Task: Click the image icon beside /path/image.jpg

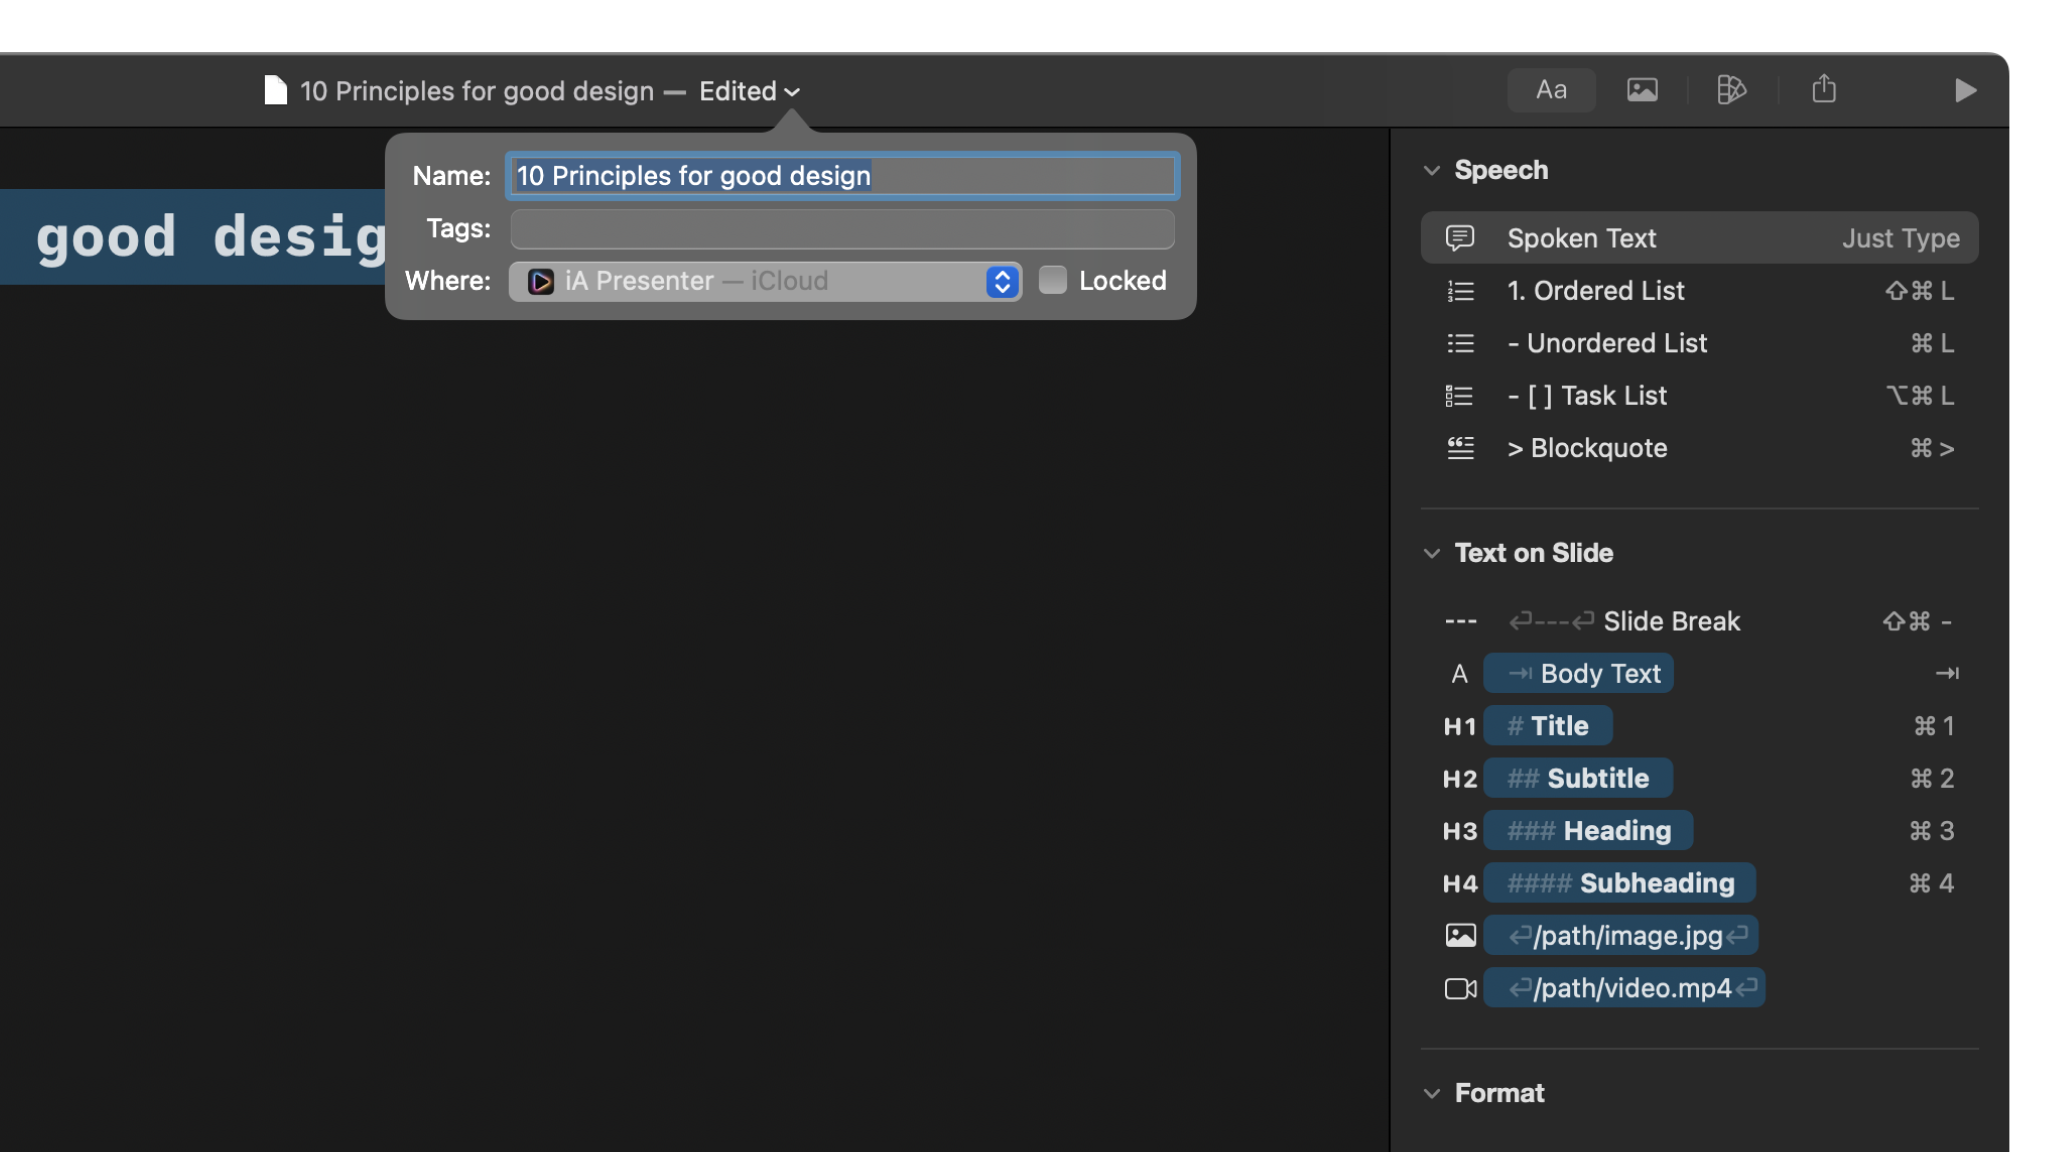Action: (1459, 935)
